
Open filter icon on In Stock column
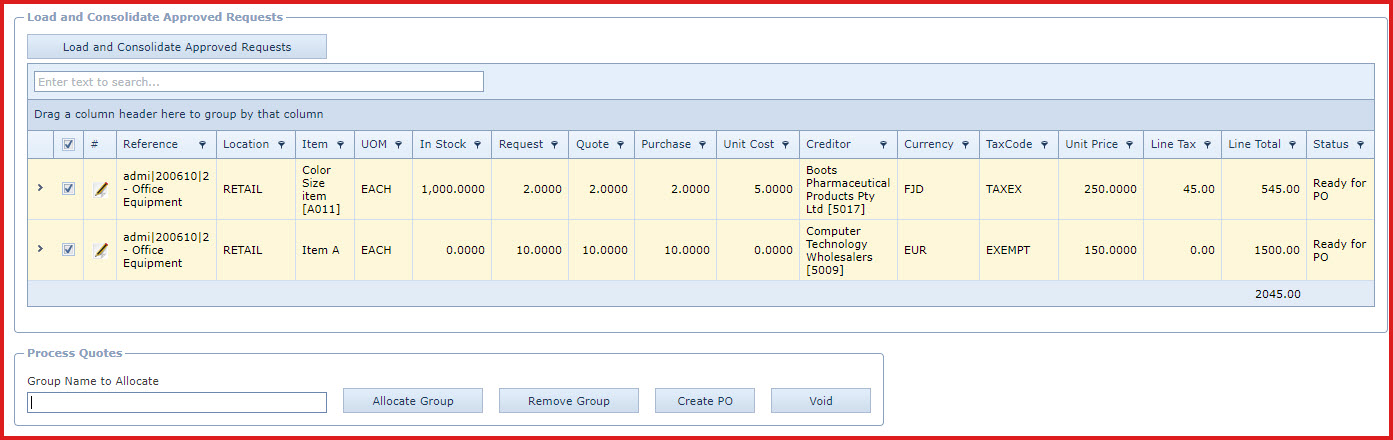tap(478, 145)
